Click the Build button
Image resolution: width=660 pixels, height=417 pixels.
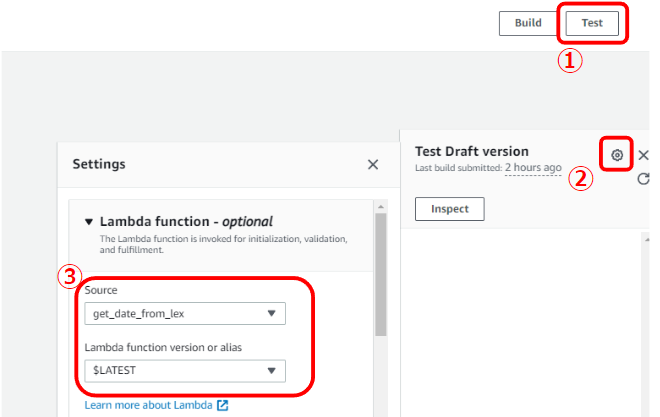(x=528, y=23)
